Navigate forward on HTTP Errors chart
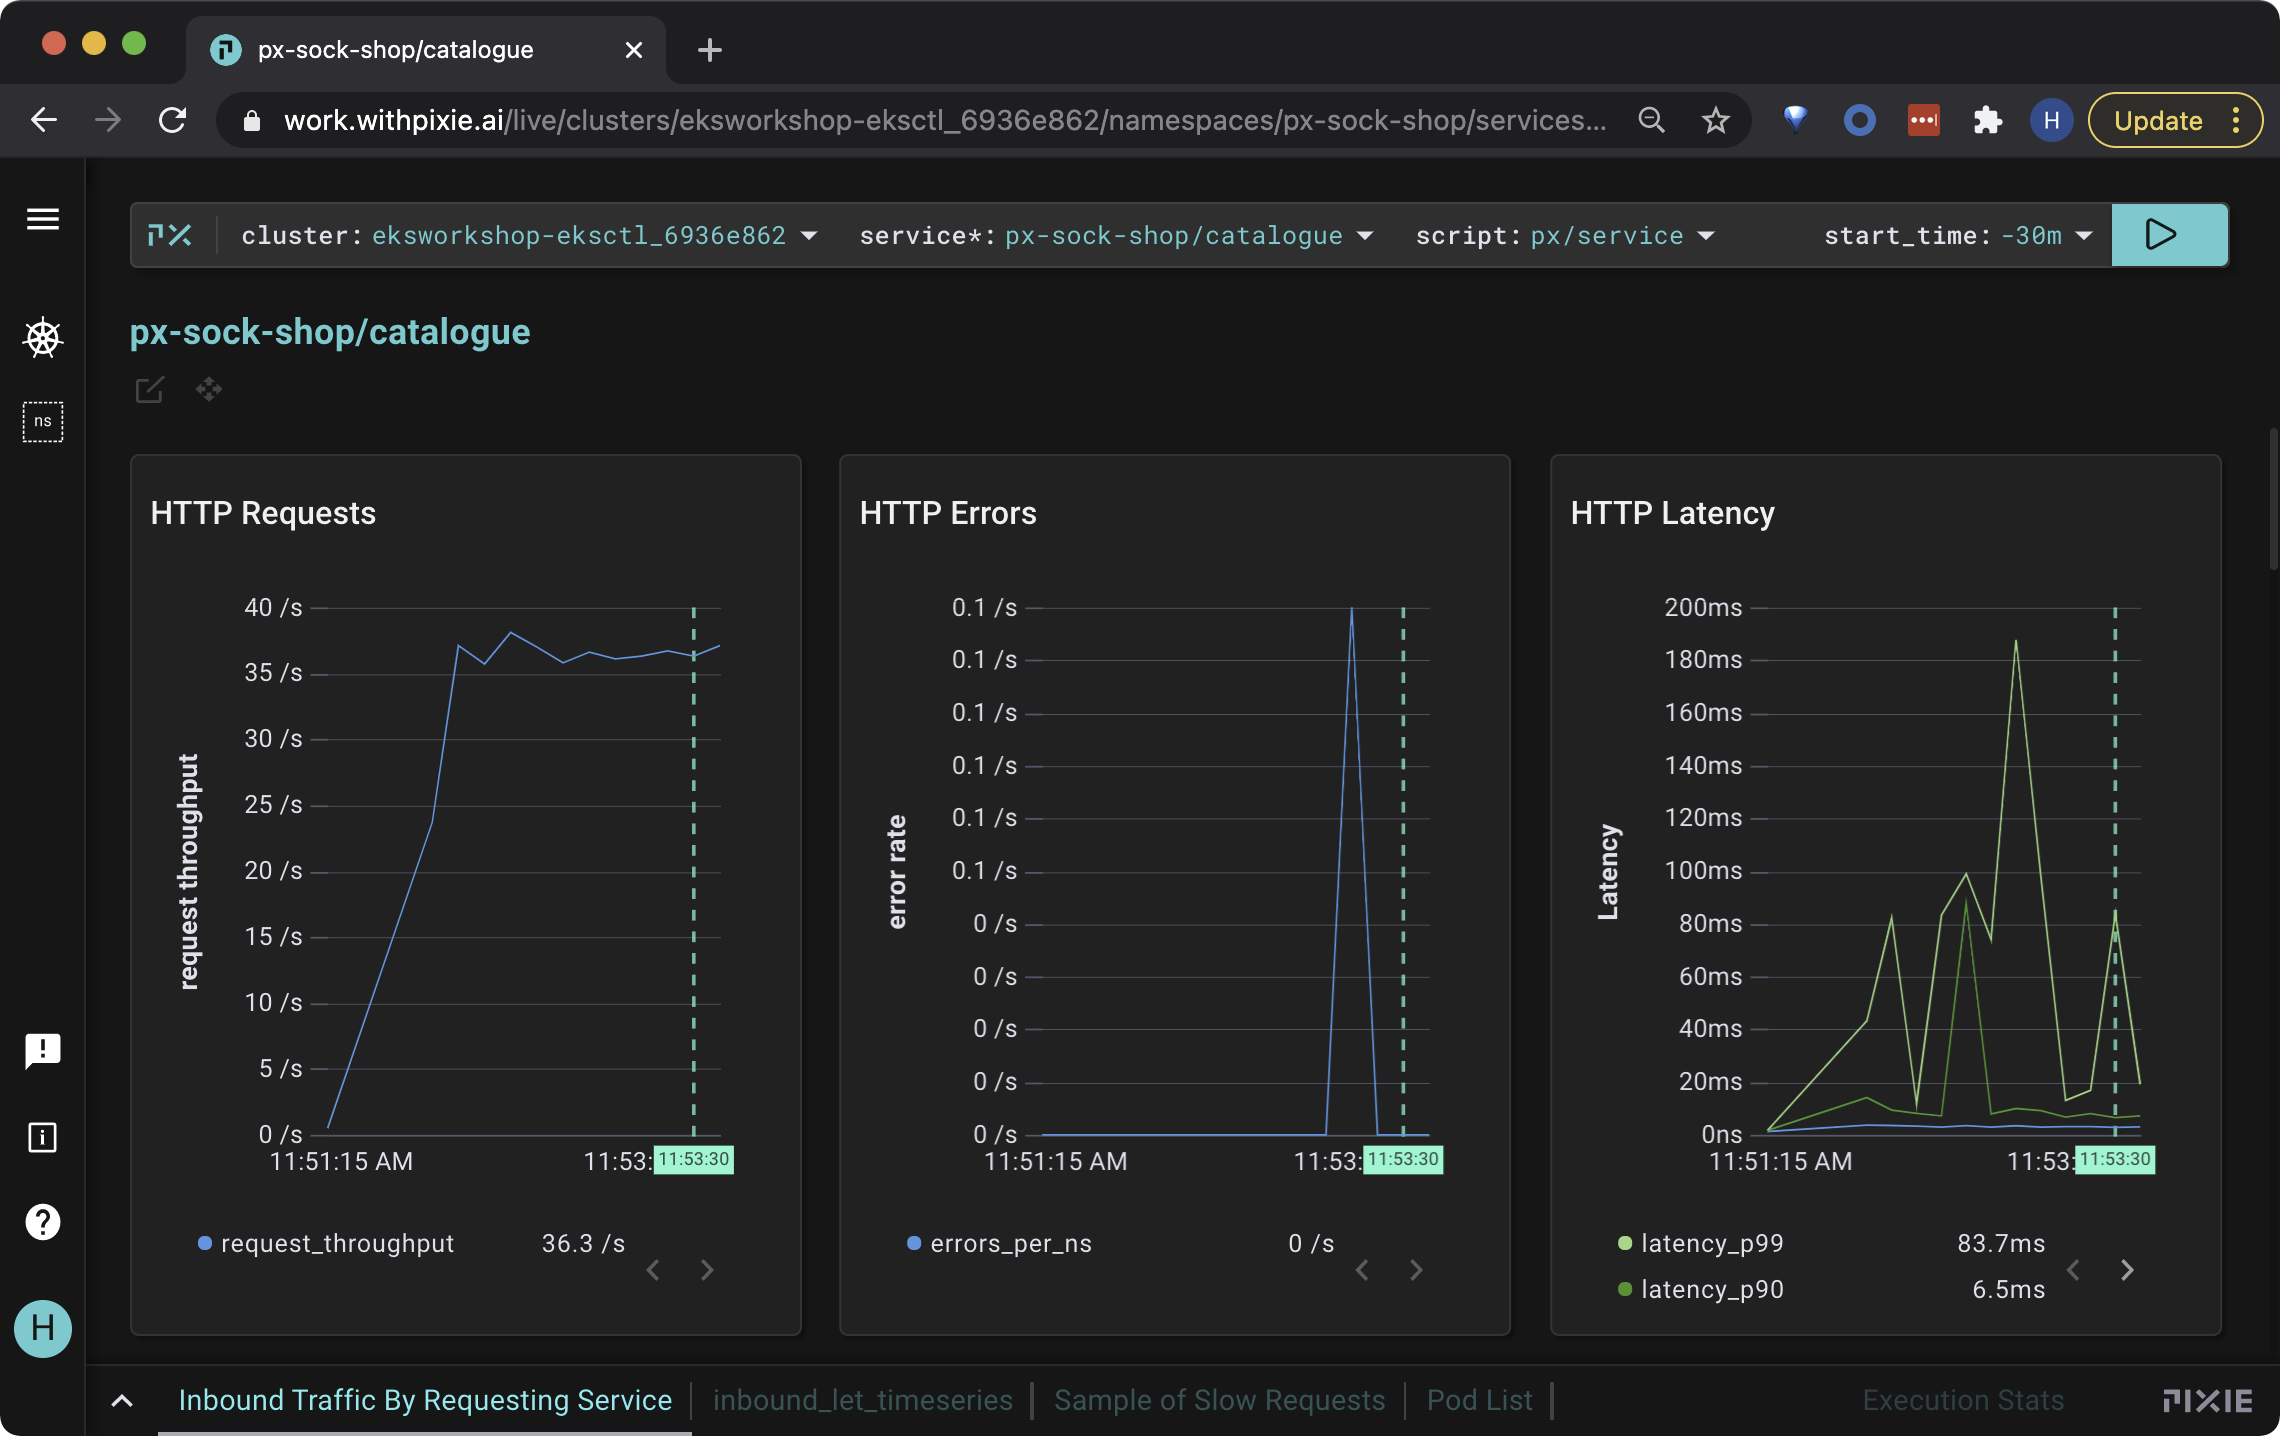This screenshot has width=2280, height=1436. tap(1415, 1269)
